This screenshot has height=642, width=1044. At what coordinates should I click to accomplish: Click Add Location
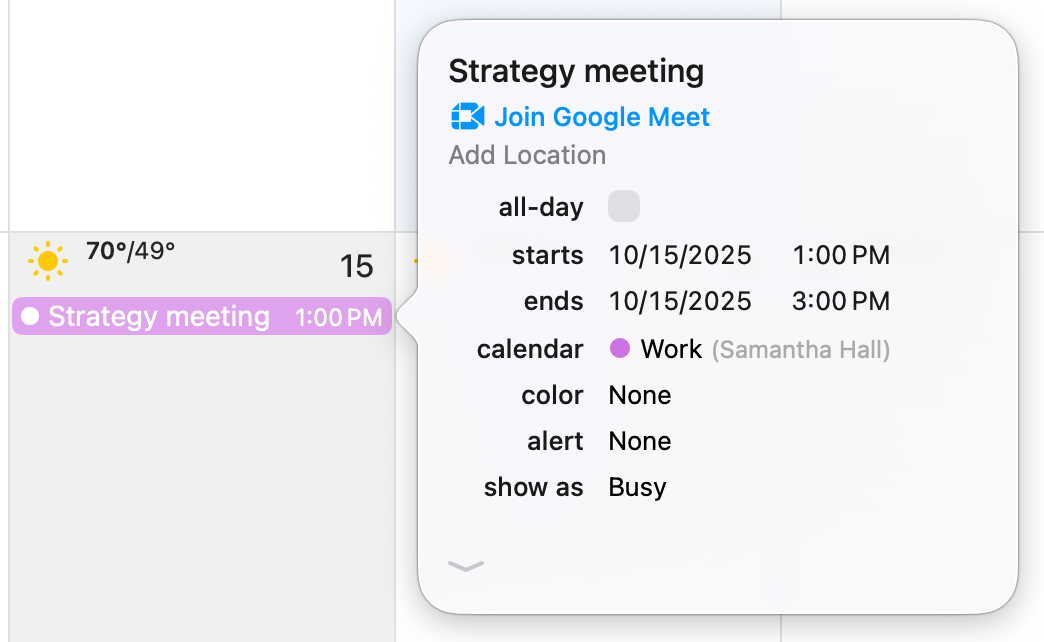click(x=527, y=155)
